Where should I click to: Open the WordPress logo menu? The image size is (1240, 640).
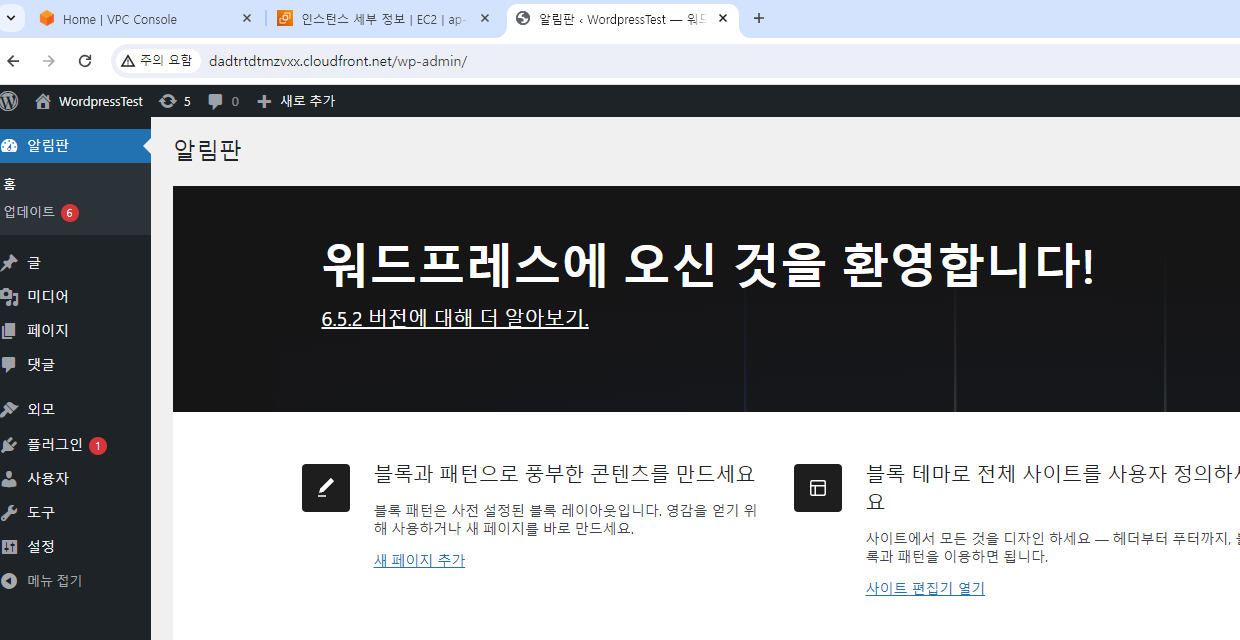pos(9,101)
